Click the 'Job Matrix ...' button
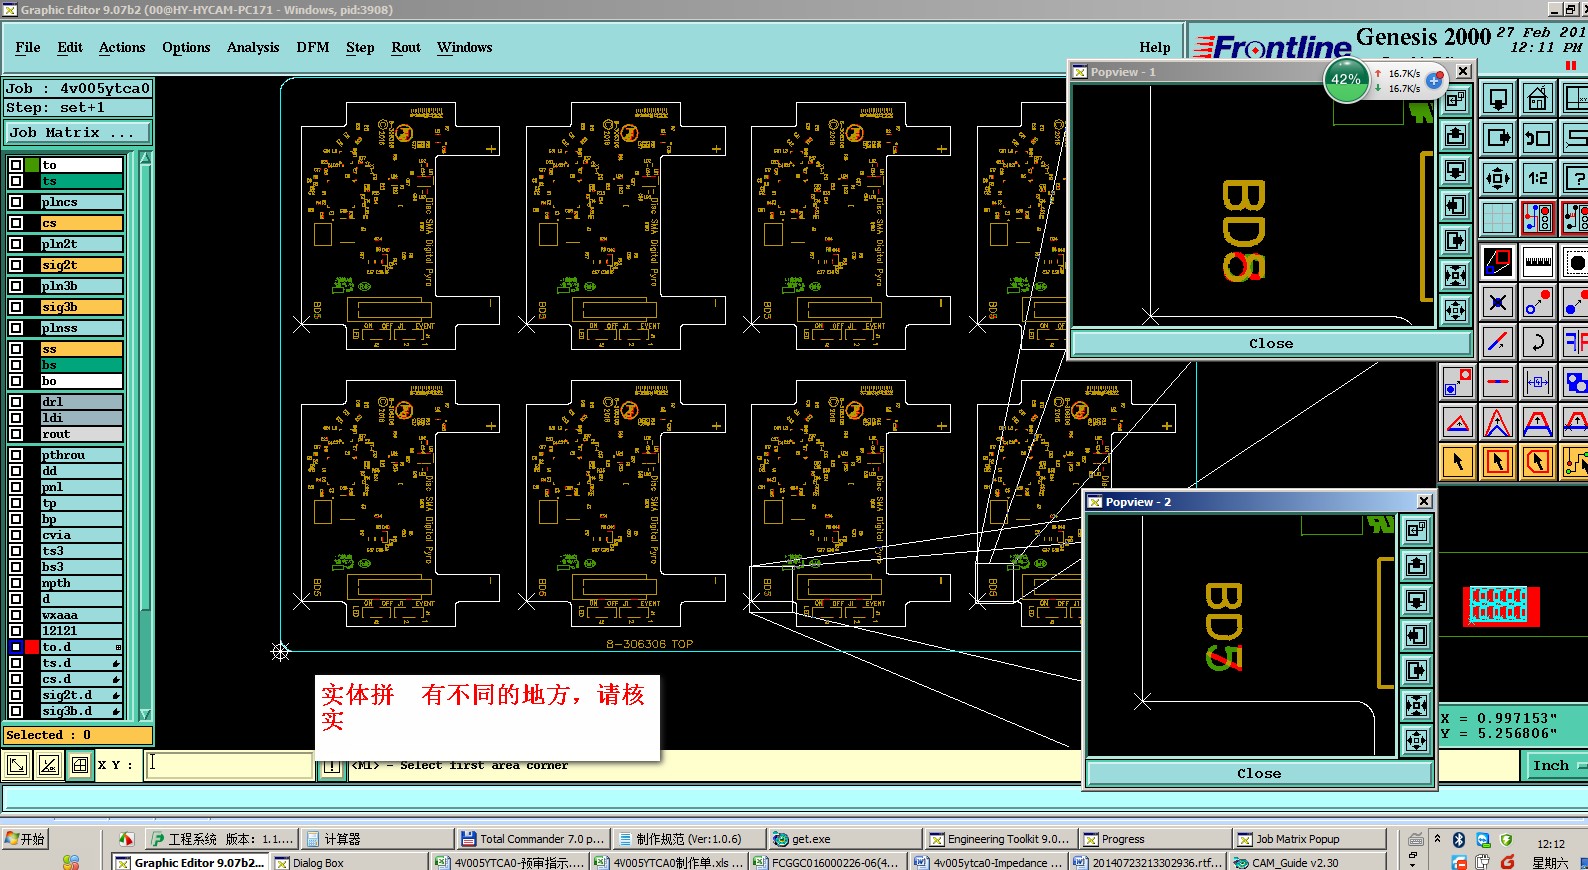1588x870 pixels. click(78, 132)
